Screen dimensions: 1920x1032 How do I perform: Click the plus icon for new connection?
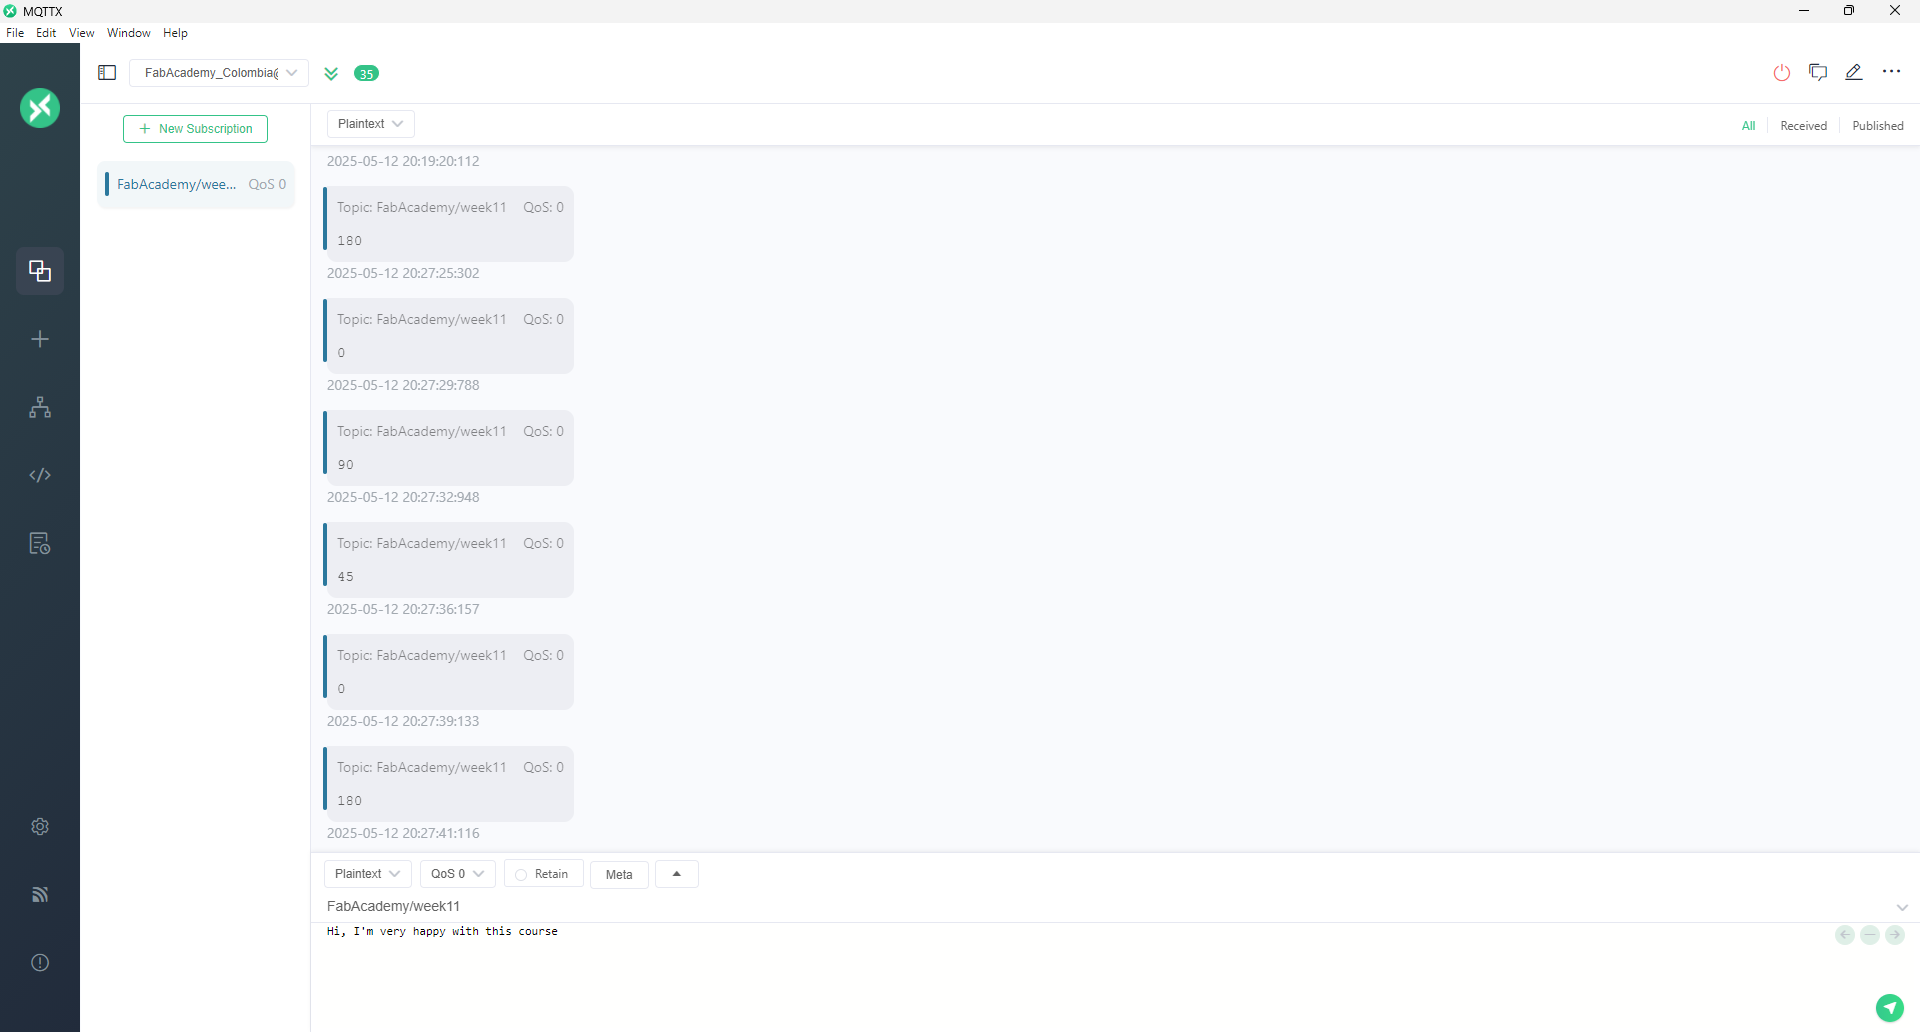tap(40, 339)
